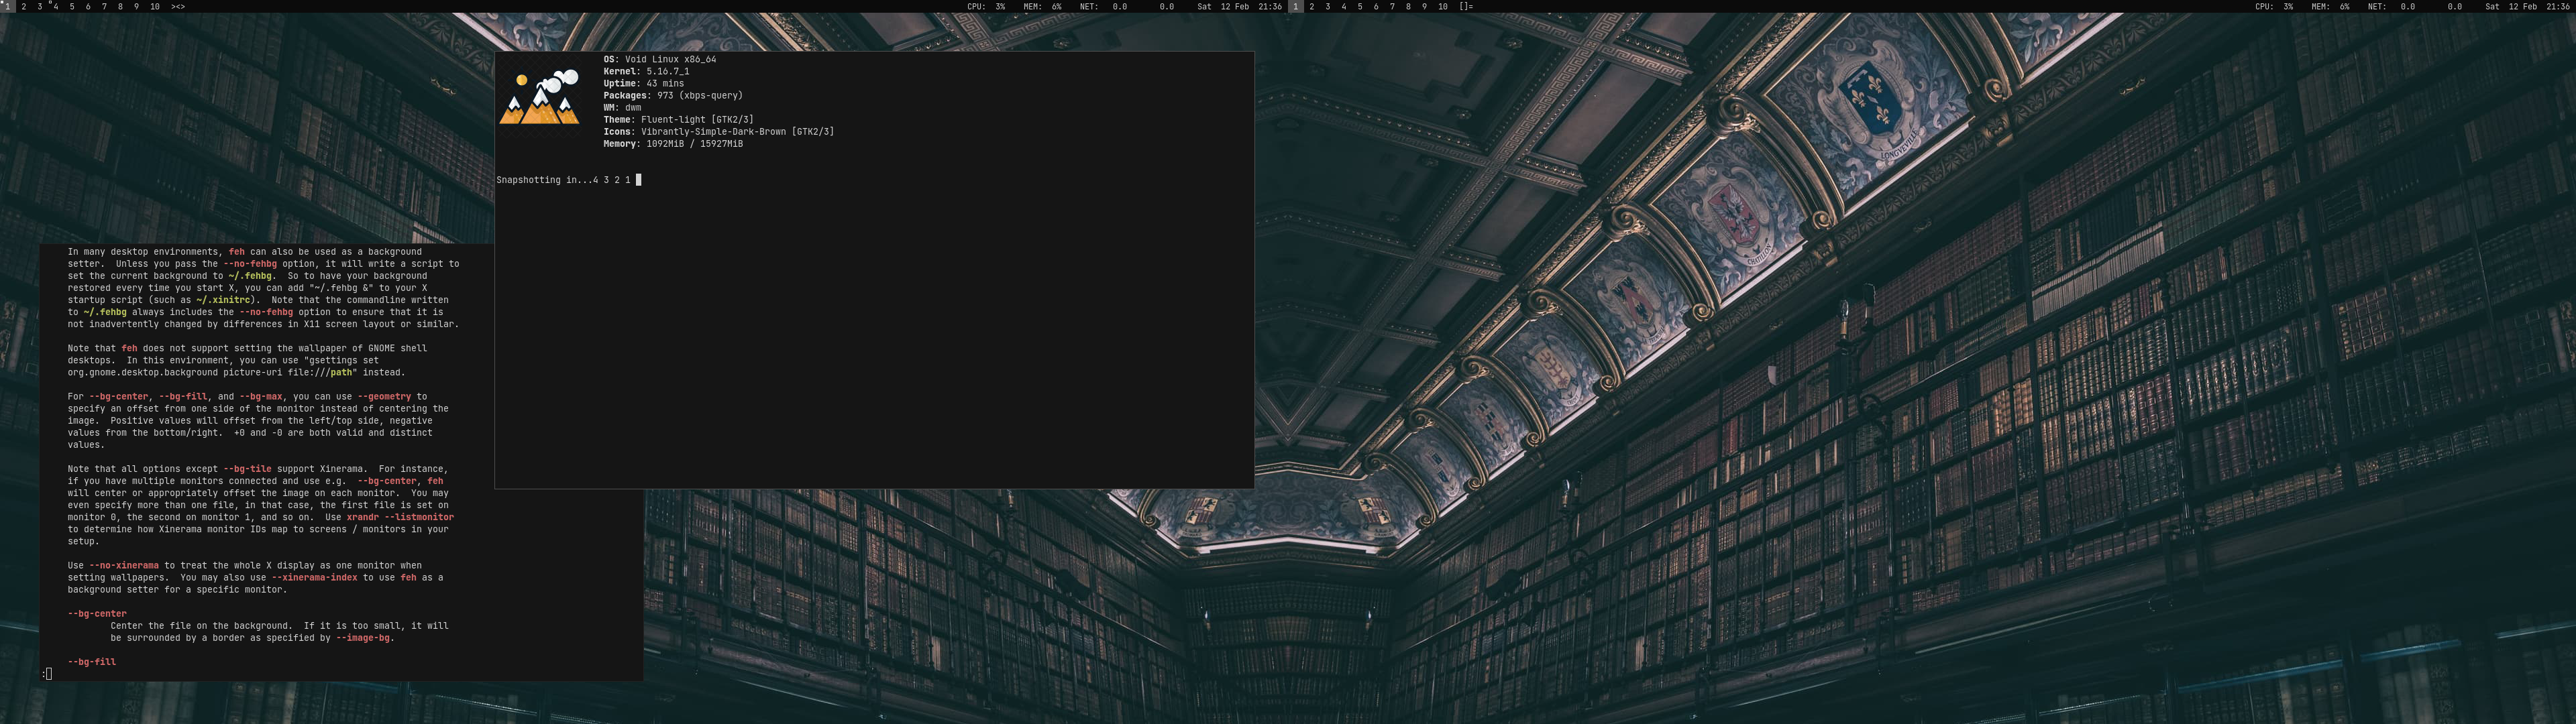Click the Sat 12 Feb date by the []= bar
Image resolution: width=2576 pixels, height=724 pixels.
[x=1223, y=6]
